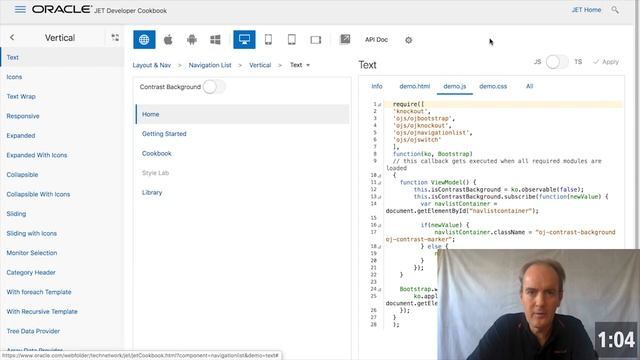Select Home in the navigation list demo
The height and width of the screenshot is (360, 640).
coord(242,114)
